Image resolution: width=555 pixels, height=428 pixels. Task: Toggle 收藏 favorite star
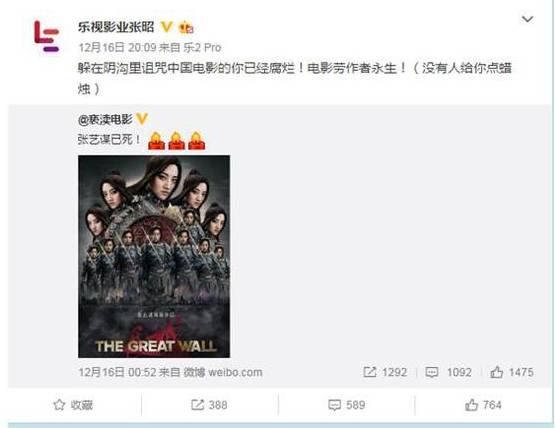tap(73, 405)
